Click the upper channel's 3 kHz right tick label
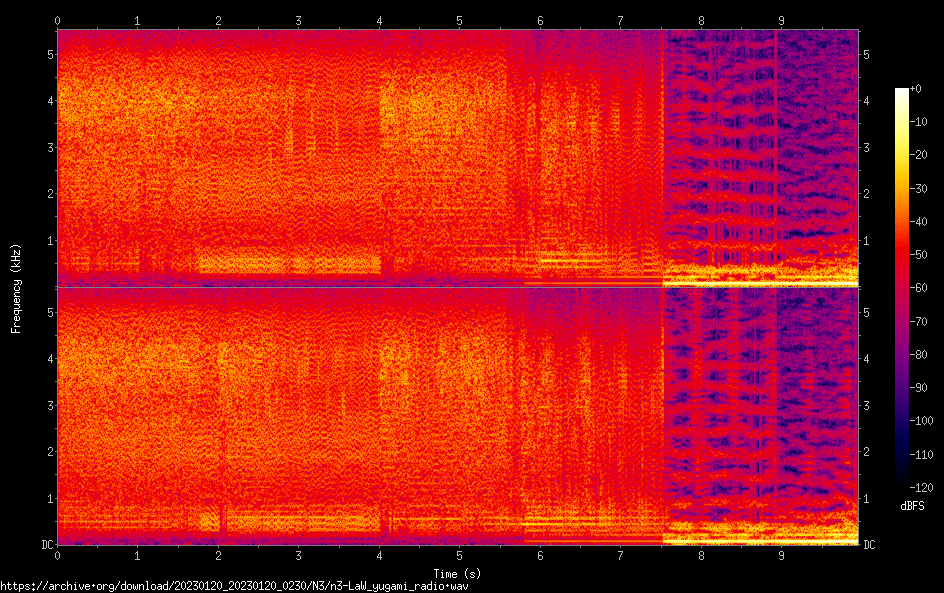The image size is (944, 593). coord(866,147)
